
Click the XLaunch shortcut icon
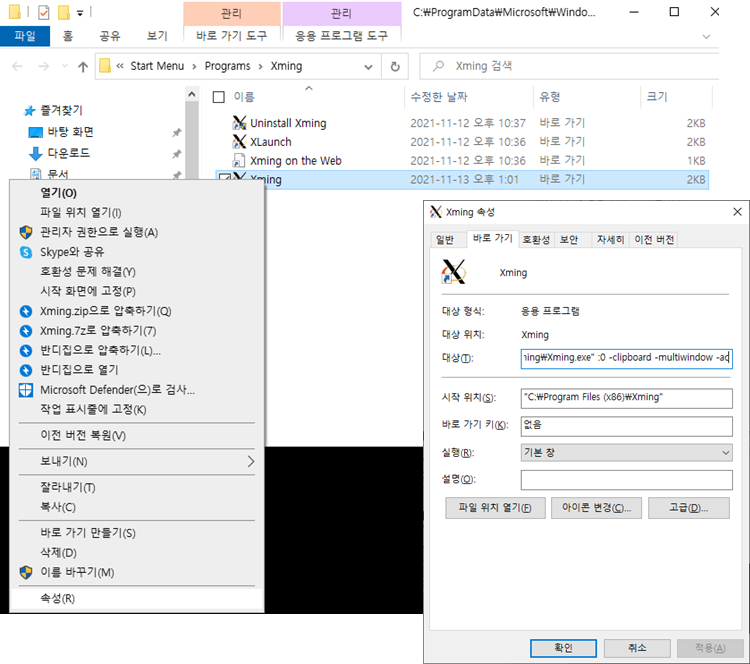tap(239, 142)
